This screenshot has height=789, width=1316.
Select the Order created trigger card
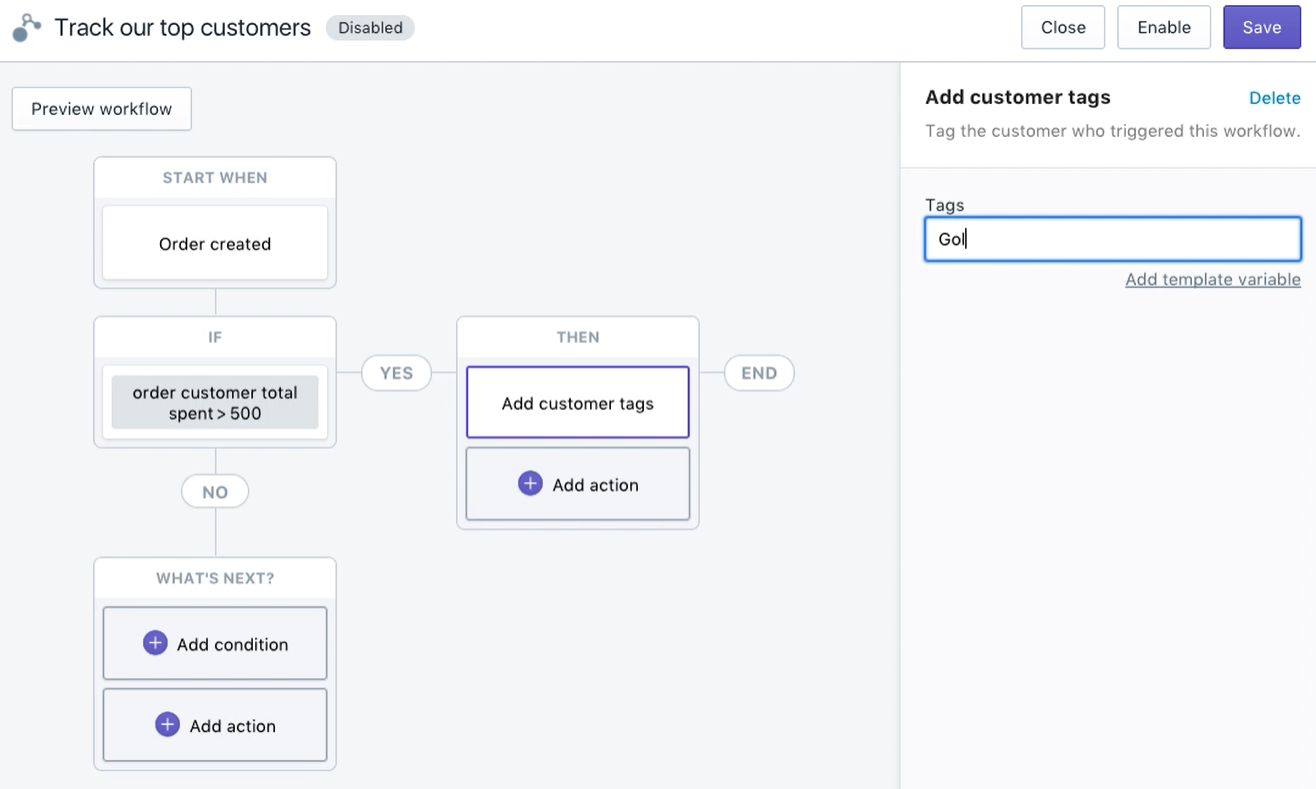click(215, 243)
